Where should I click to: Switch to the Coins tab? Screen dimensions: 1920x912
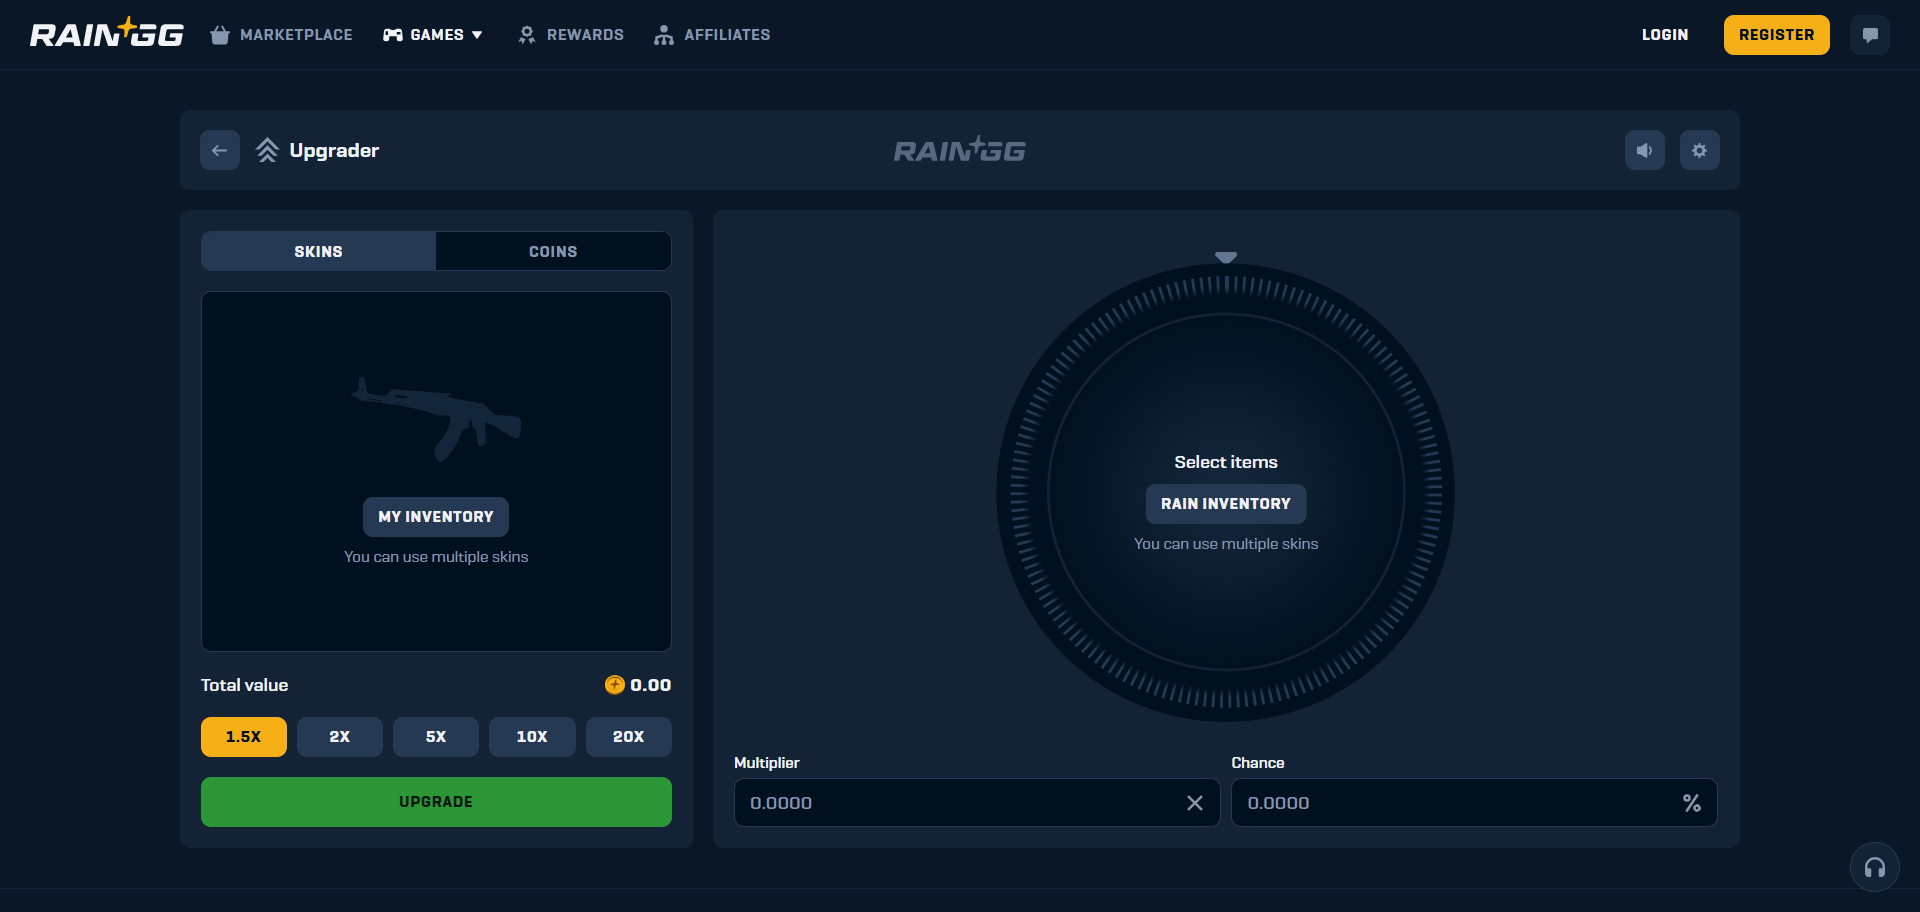(x=553, y=251)
